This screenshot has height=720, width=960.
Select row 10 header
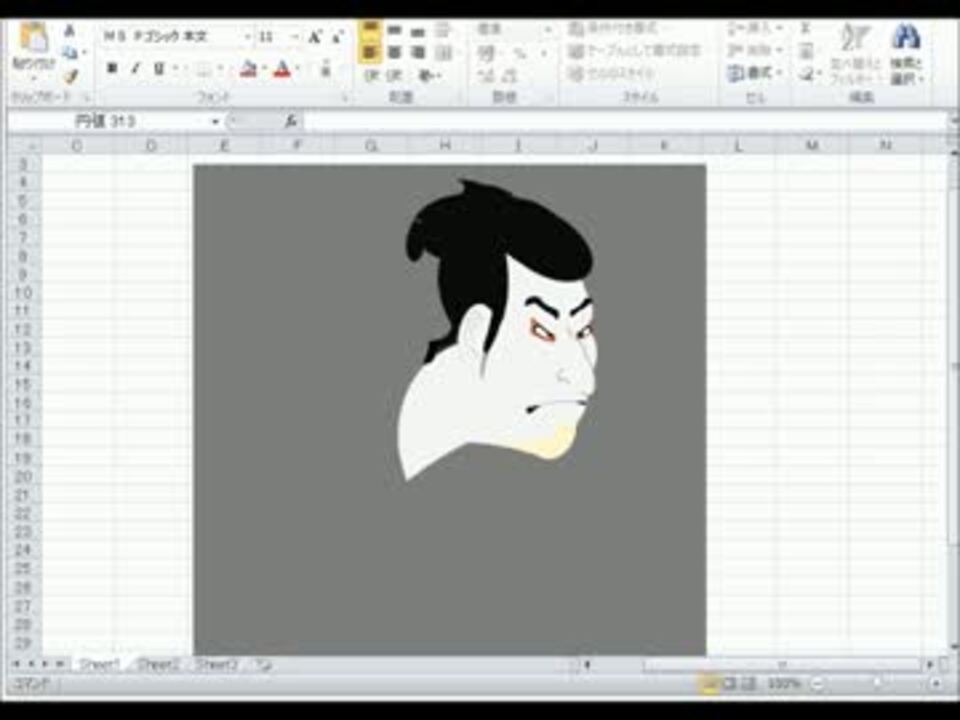click(23, 293)
